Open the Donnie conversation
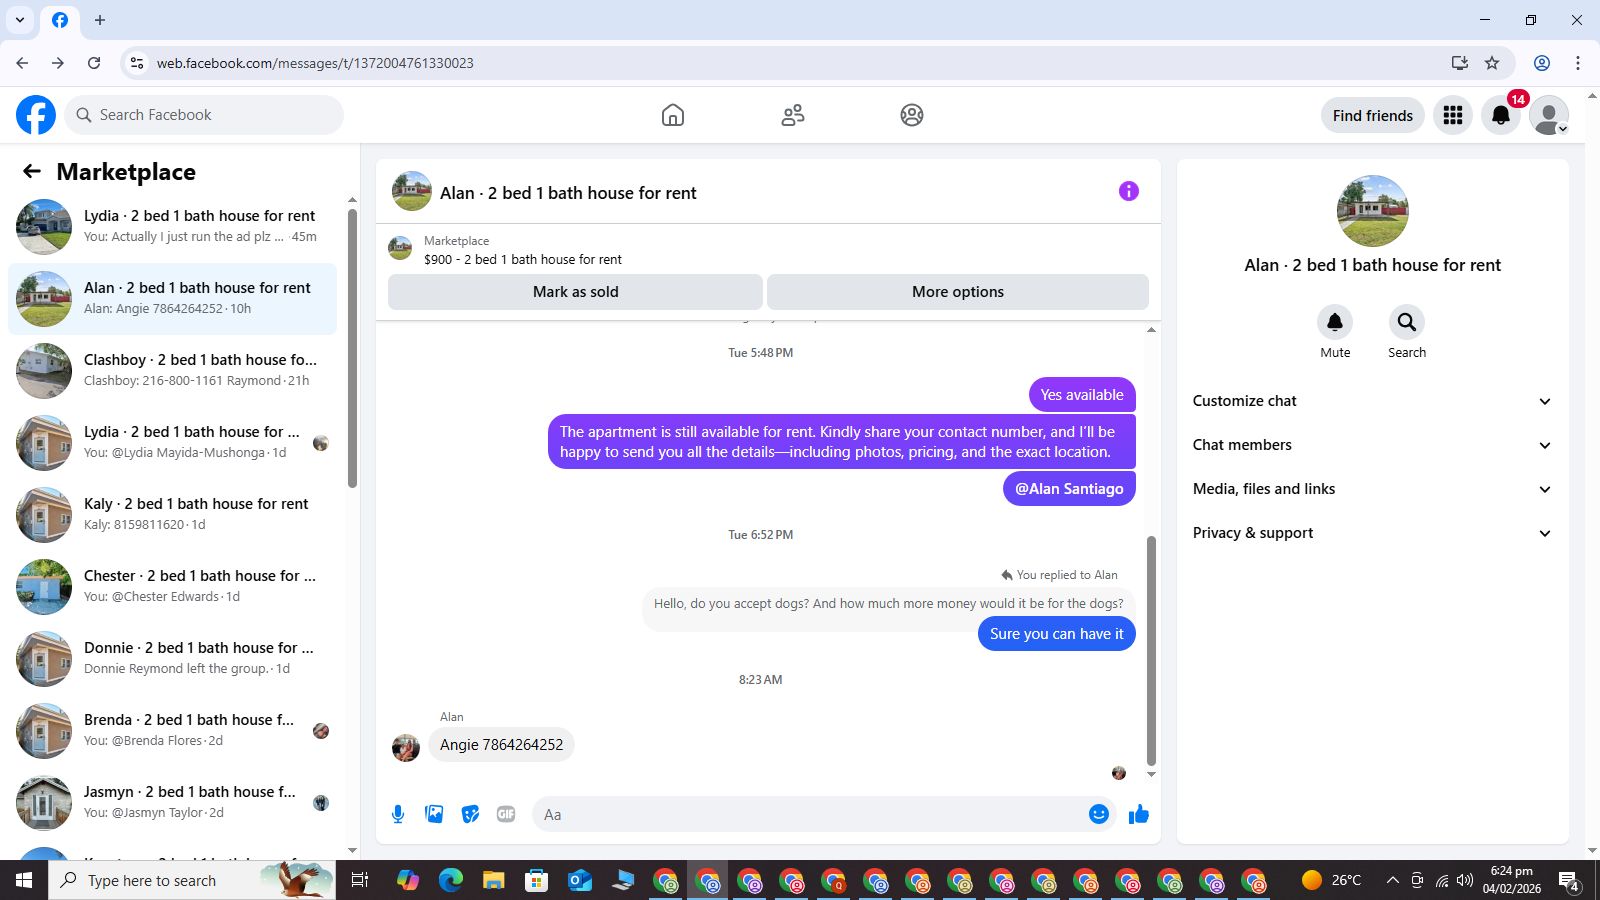1600x900 pixels. 172,659
